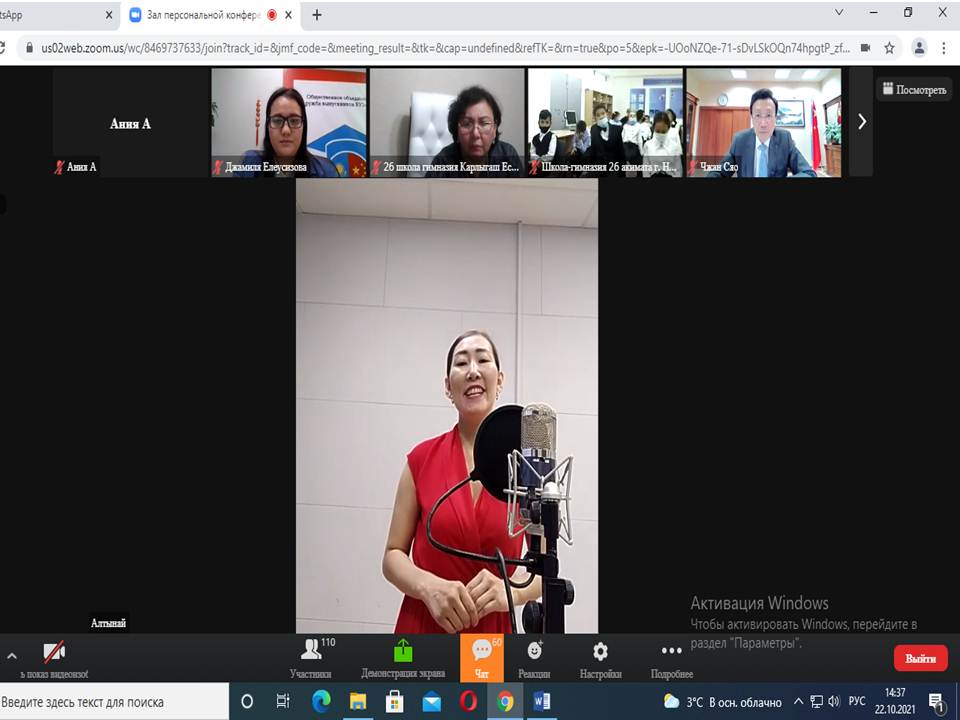The width and height of the screenshot is (960, 720).
Task: Open Microsoft Store from the taskbar
Action: pyautogui.click(x=394, y=702)
